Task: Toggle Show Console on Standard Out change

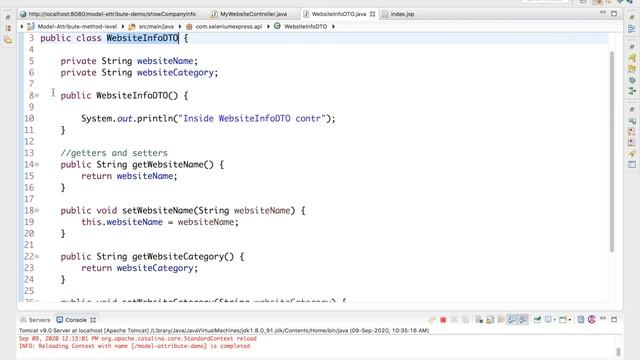Action: pyautogui.click(x=512, y=320)
